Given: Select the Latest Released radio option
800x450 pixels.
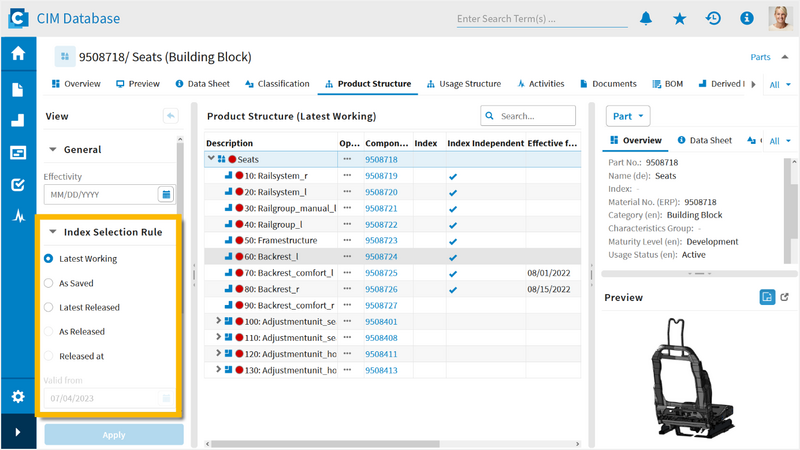Looking at the screenshot, I should (x=48, y=307).
